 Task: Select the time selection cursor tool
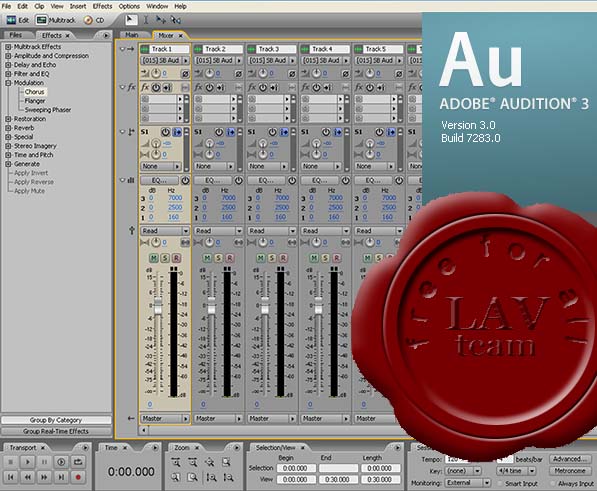(x=146, y=20)
